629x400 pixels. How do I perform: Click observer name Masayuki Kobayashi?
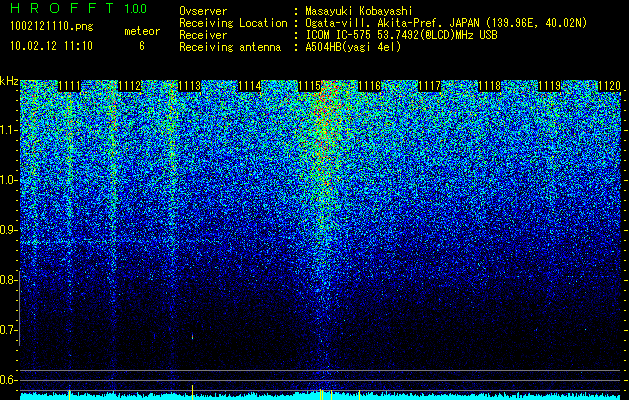tap(359, 11)
